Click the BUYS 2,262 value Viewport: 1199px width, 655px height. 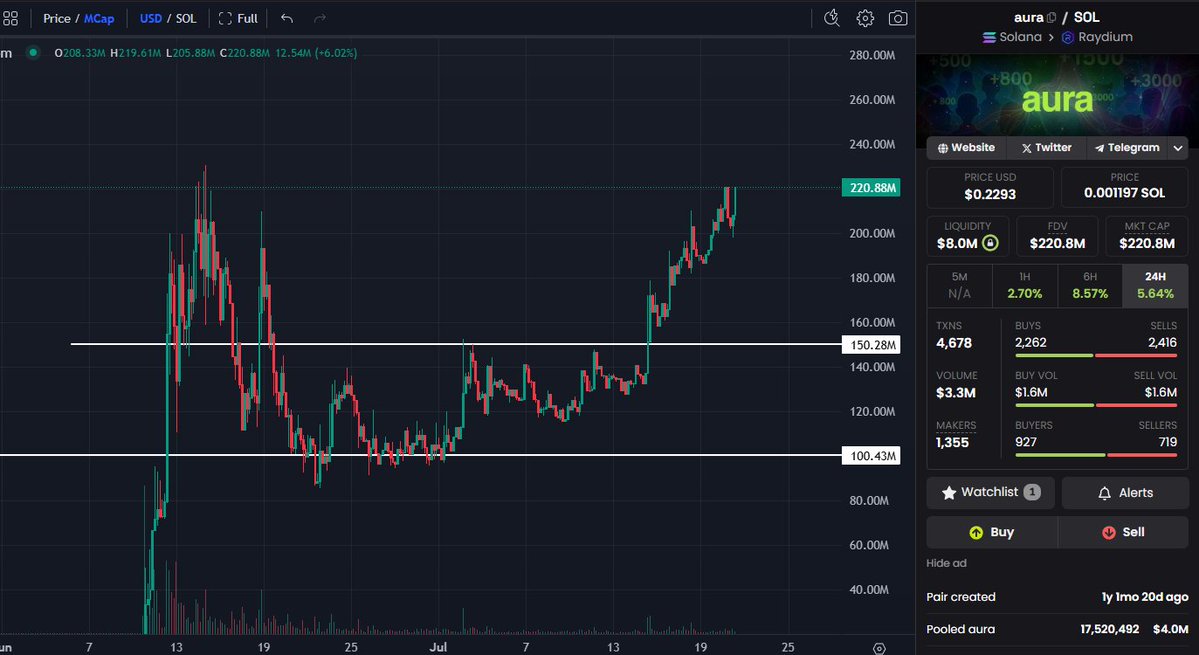pos(1031,342)
